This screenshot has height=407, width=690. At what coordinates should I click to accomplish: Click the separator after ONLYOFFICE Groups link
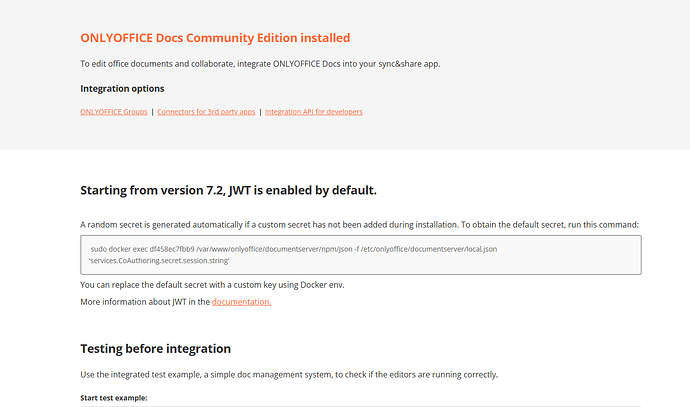tap(152, 112)
